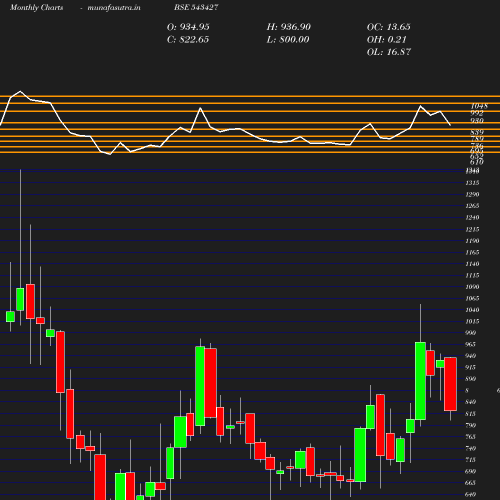Click the '992' level label on indicator panel
The height and width of the screenshot is (500, 500).
coord(477,113)
